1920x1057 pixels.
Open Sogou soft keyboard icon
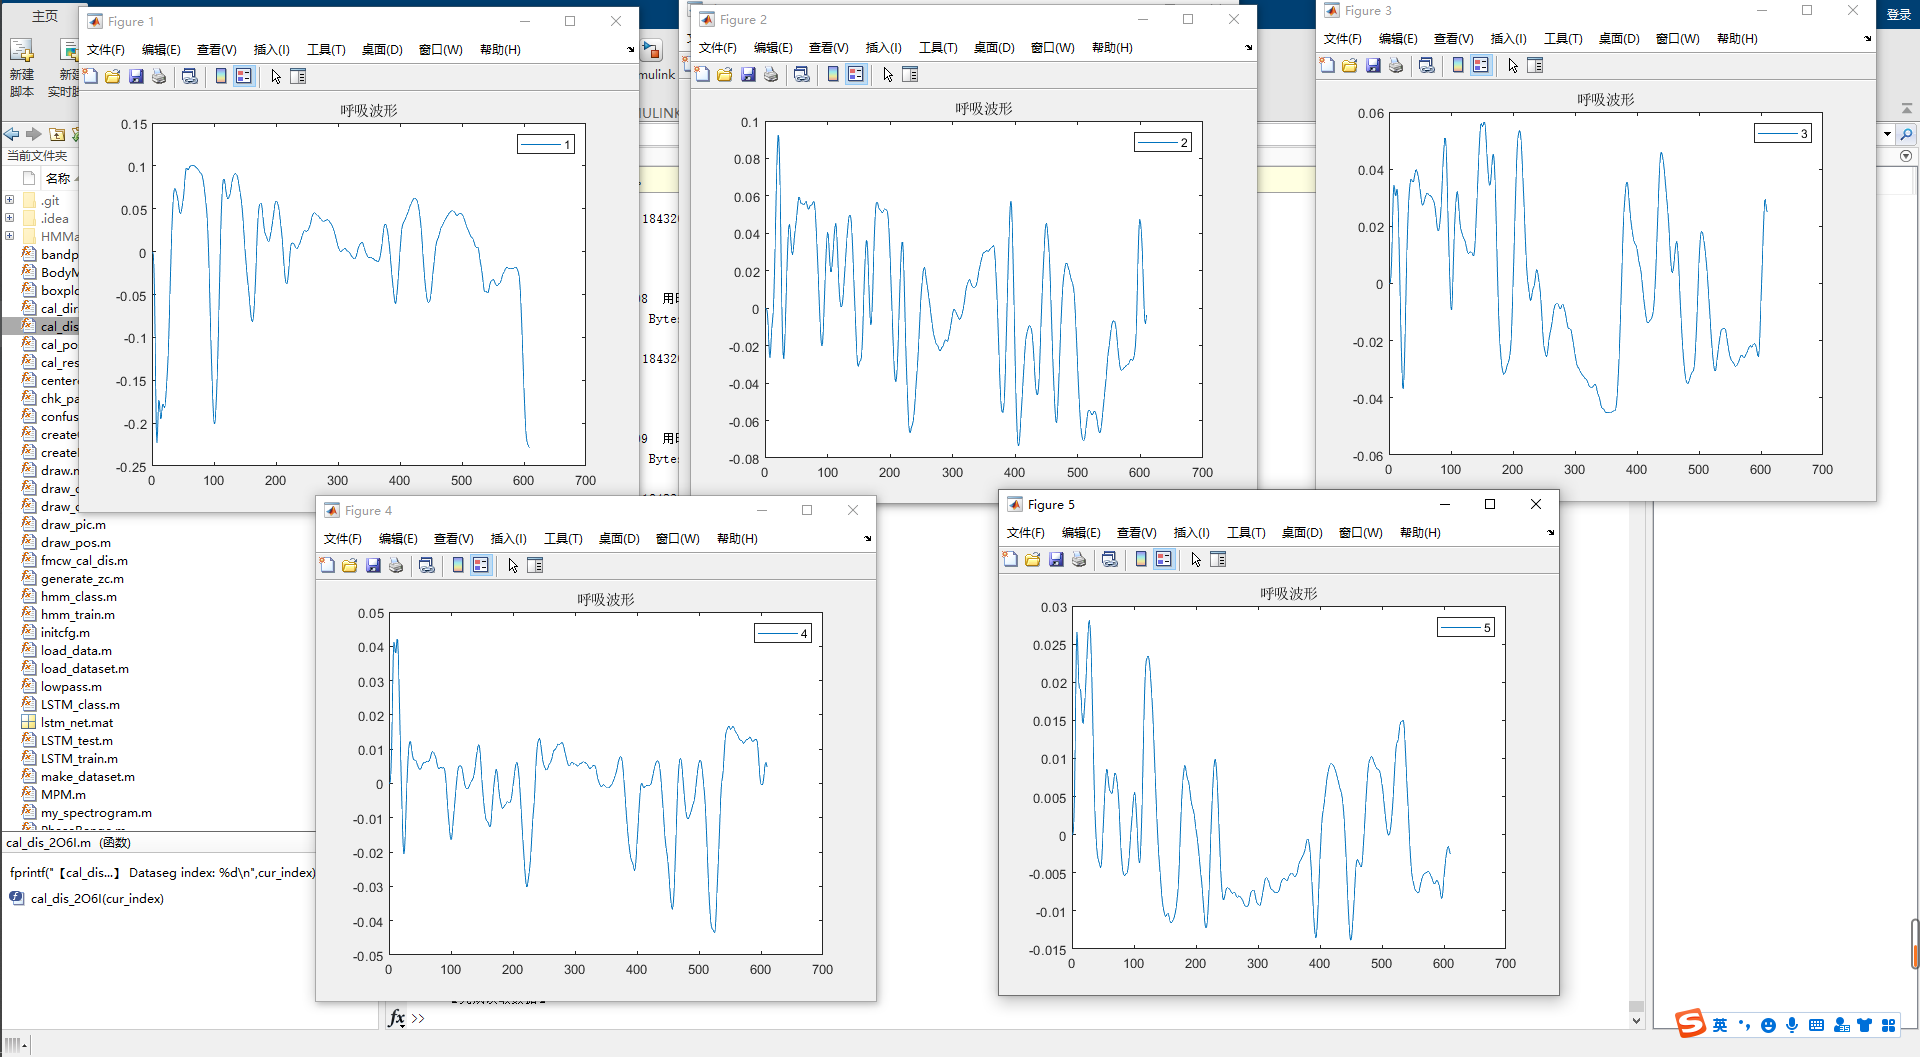pyautogui.click(x=1816, y=1025)
